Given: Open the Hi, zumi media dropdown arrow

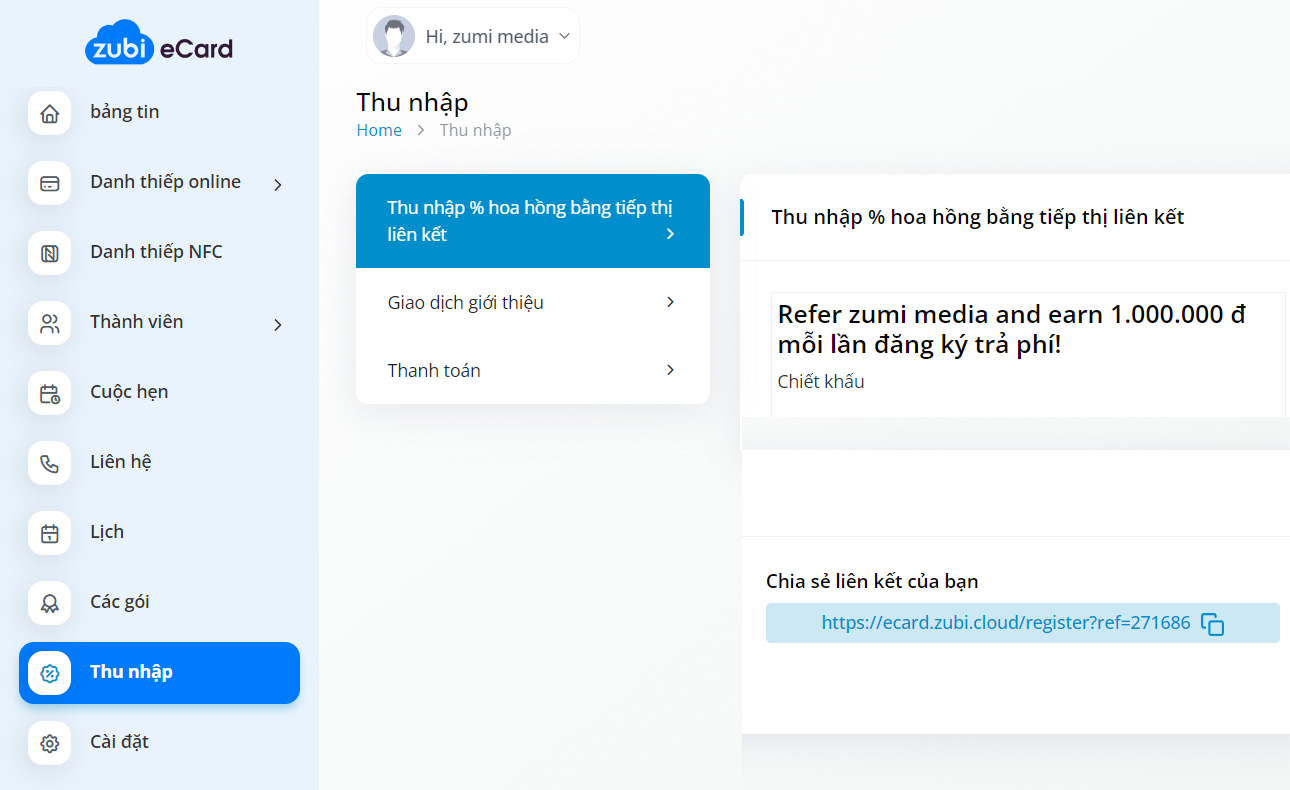Looking at the screenshot, I should tap(564, 36).
